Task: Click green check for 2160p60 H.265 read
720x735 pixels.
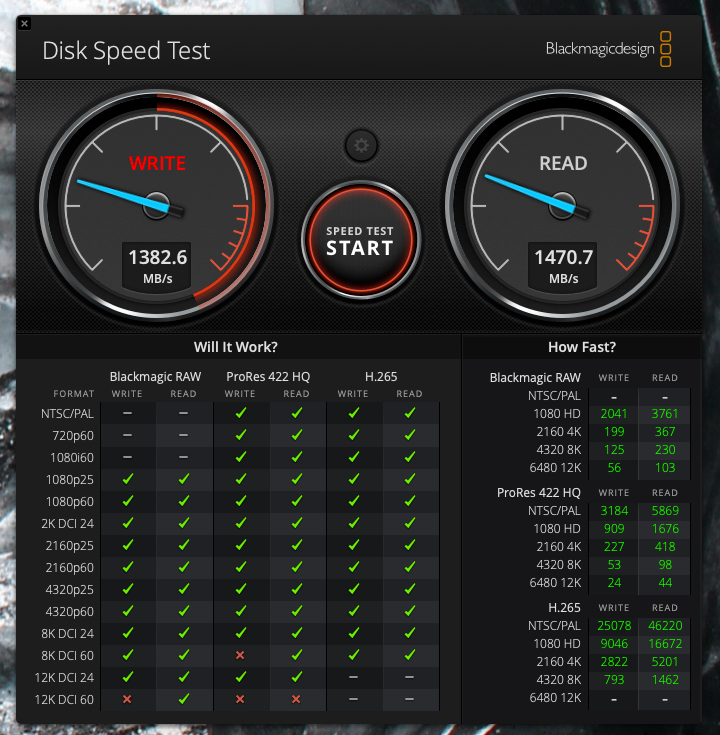Action: pos(410,567)
